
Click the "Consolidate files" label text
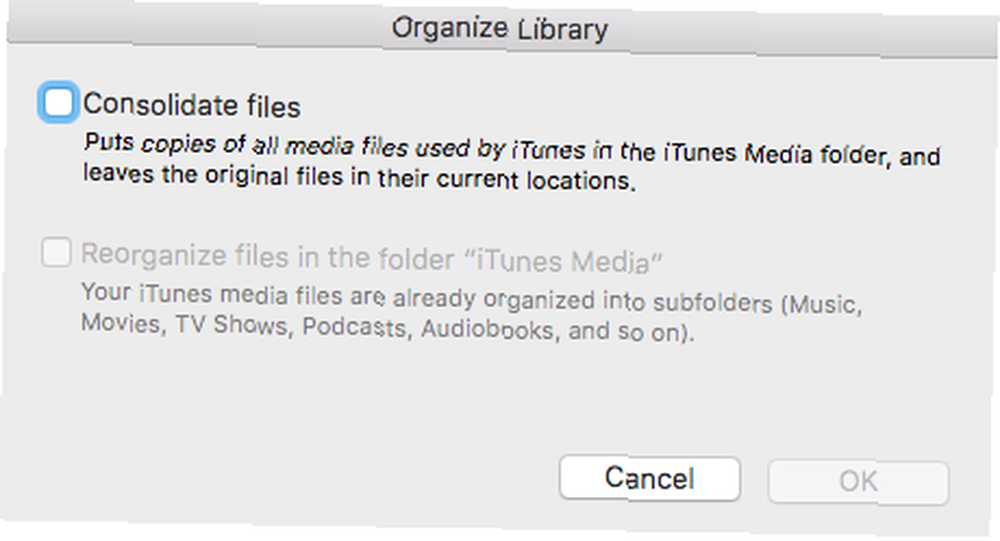click(191, 105)
